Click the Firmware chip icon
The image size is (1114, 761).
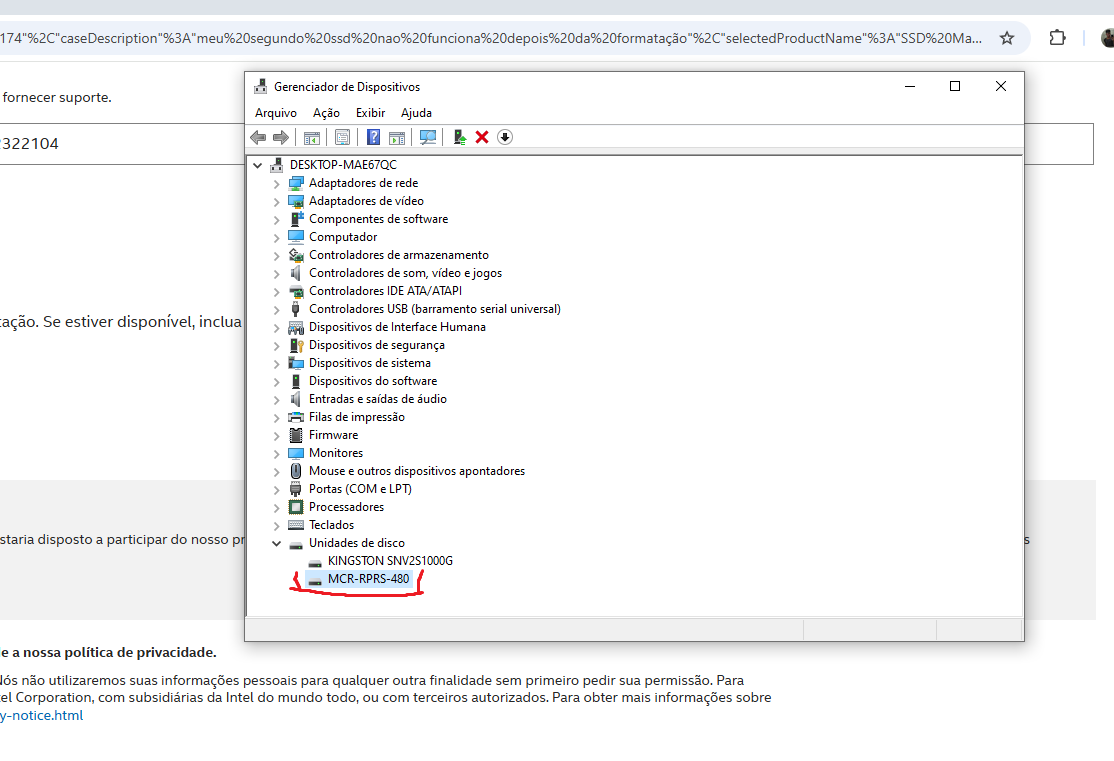coord(296,435)
